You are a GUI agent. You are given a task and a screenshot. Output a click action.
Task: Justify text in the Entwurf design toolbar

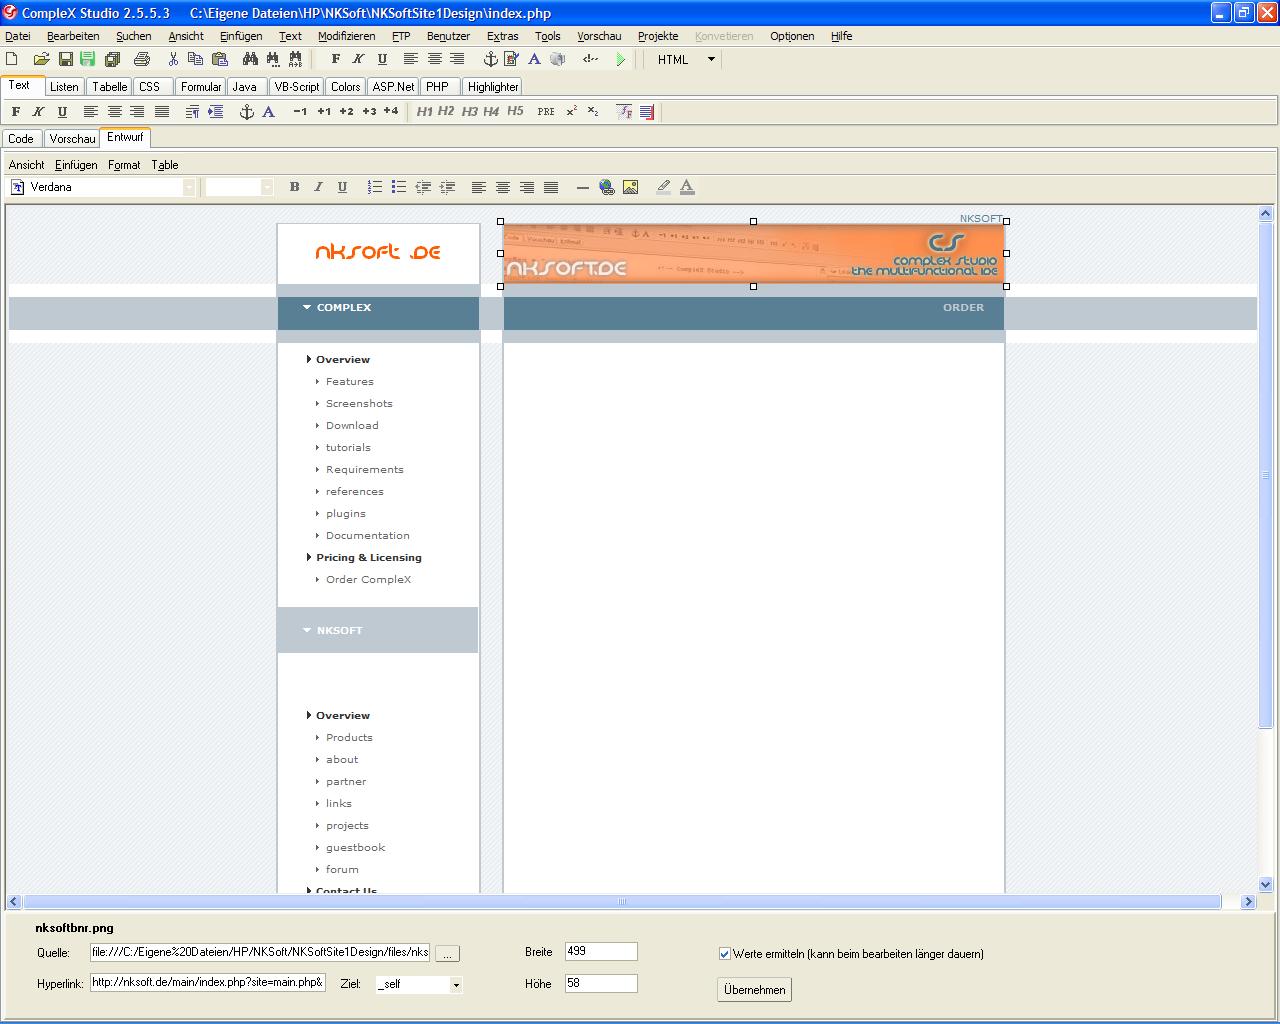coord(551,187)
